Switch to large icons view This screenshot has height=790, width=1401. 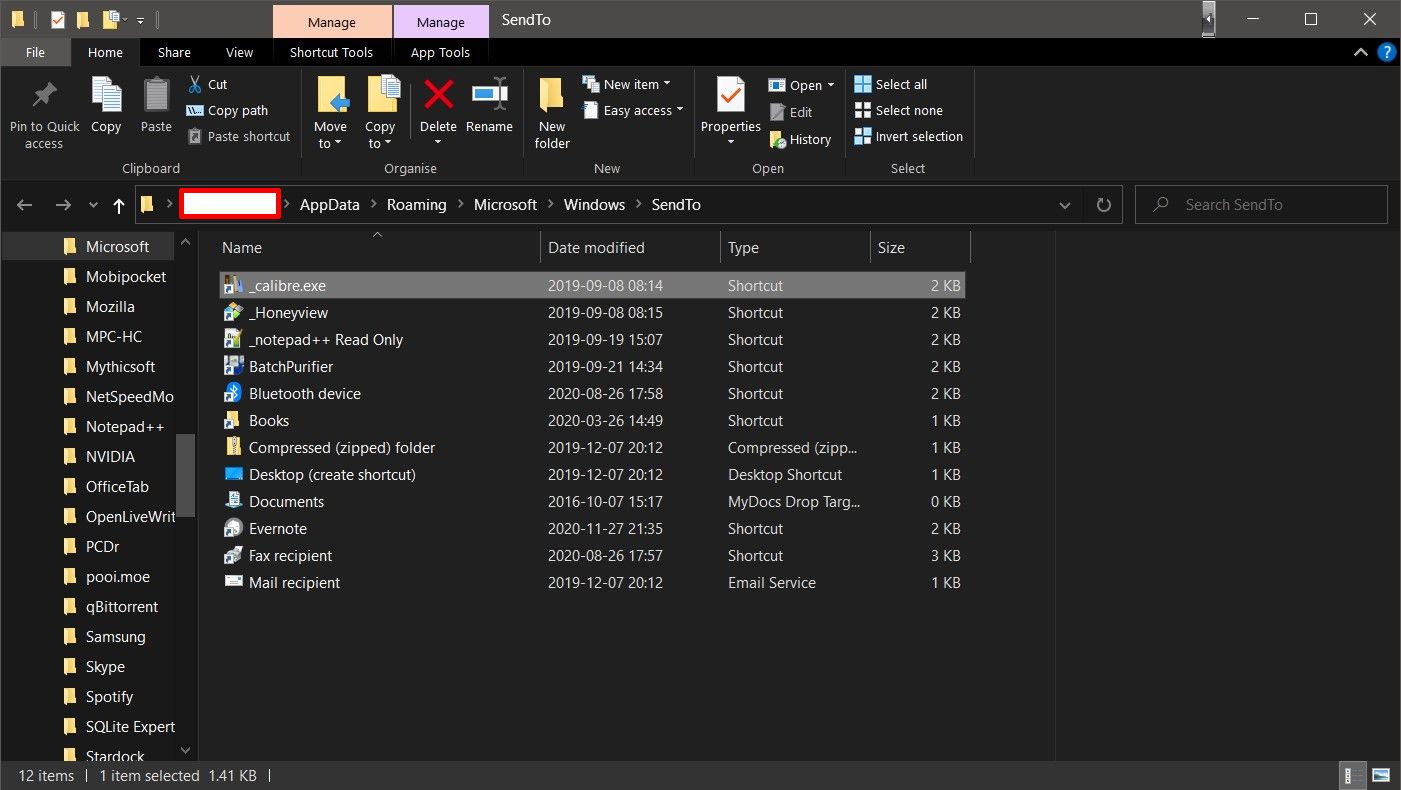1381,775
